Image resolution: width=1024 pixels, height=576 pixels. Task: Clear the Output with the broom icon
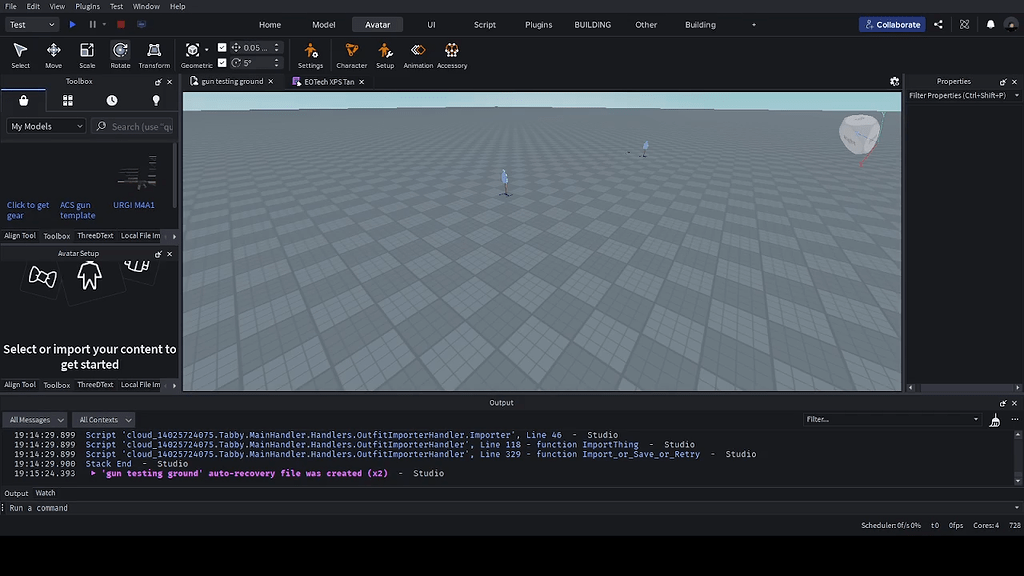pyautogui.click(x=995, y=420)
